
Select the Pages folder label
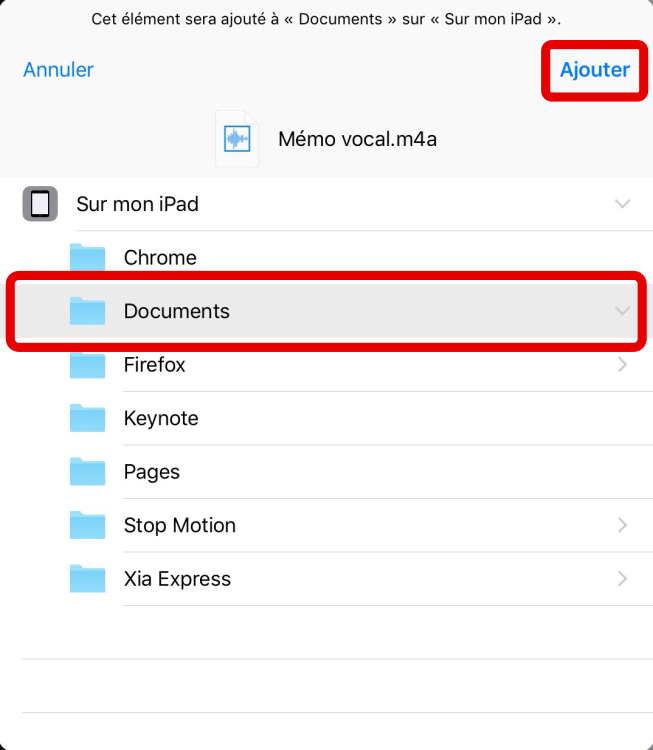pos(152,472)
